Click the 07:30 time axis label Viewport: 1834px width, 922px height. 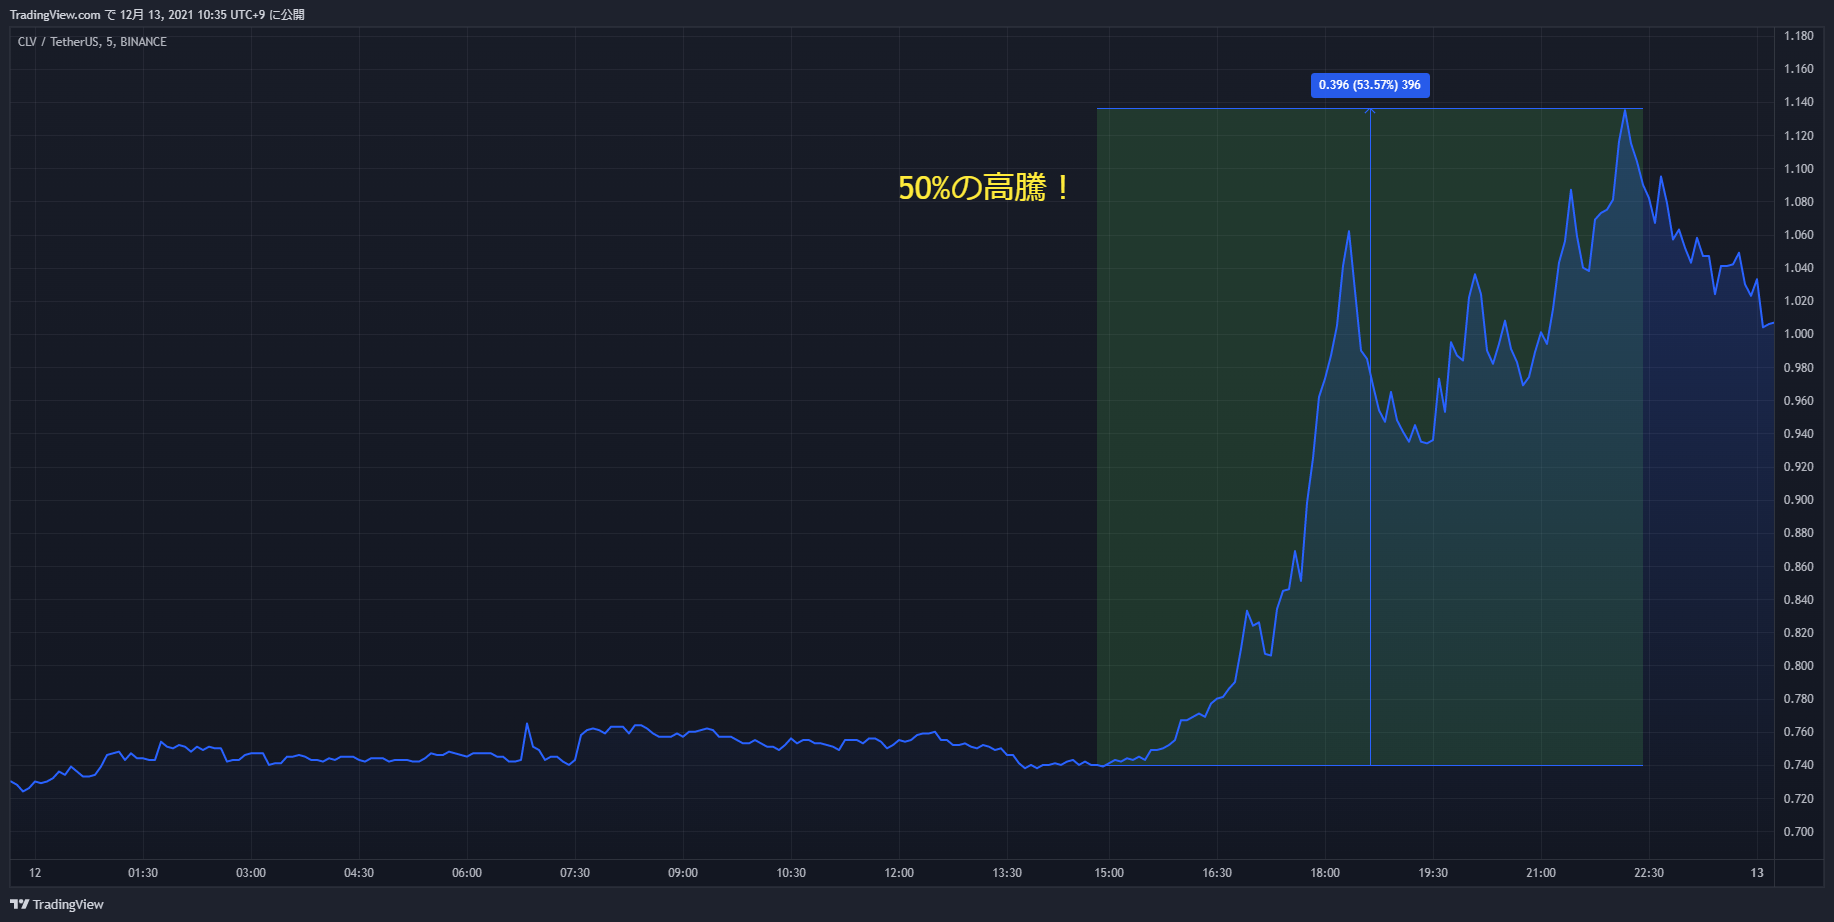click(x=575, y=873)
